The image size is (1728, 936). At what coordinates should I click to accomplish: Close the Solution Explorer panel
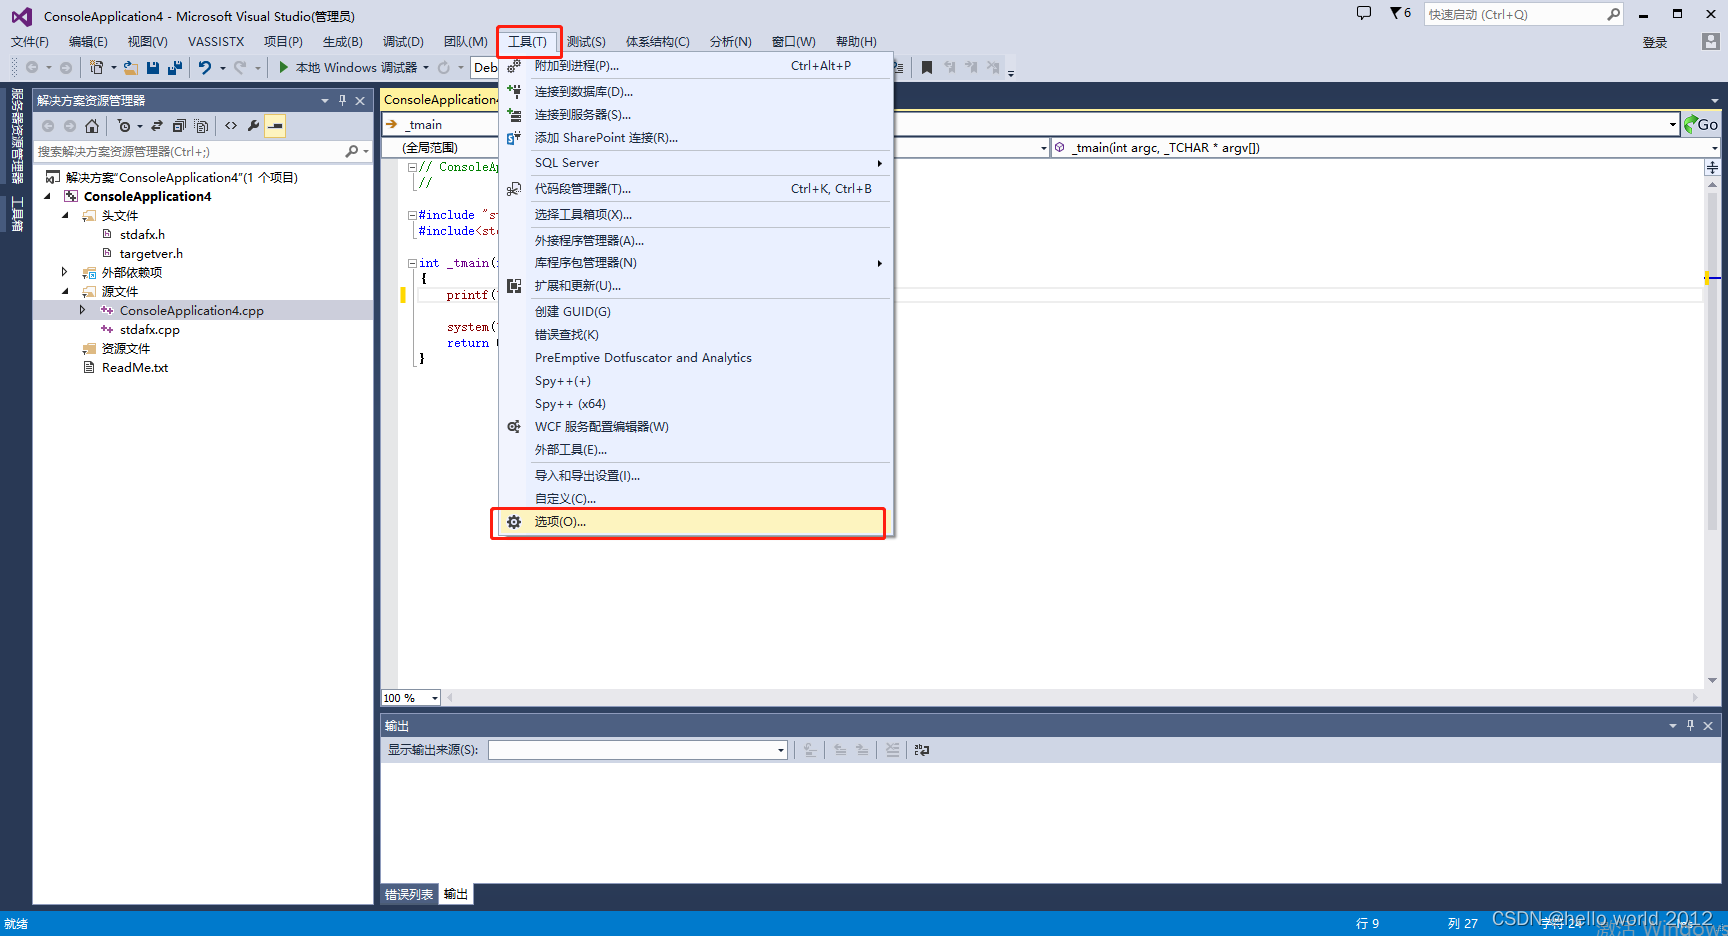pyautogui.click(x=360, y=100)
